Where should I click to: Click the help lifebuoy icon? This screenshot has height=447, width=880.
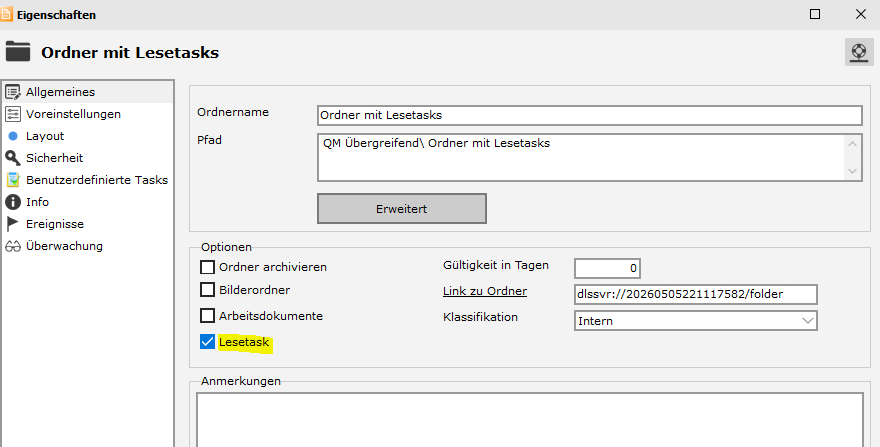click(x=859, y=52)
